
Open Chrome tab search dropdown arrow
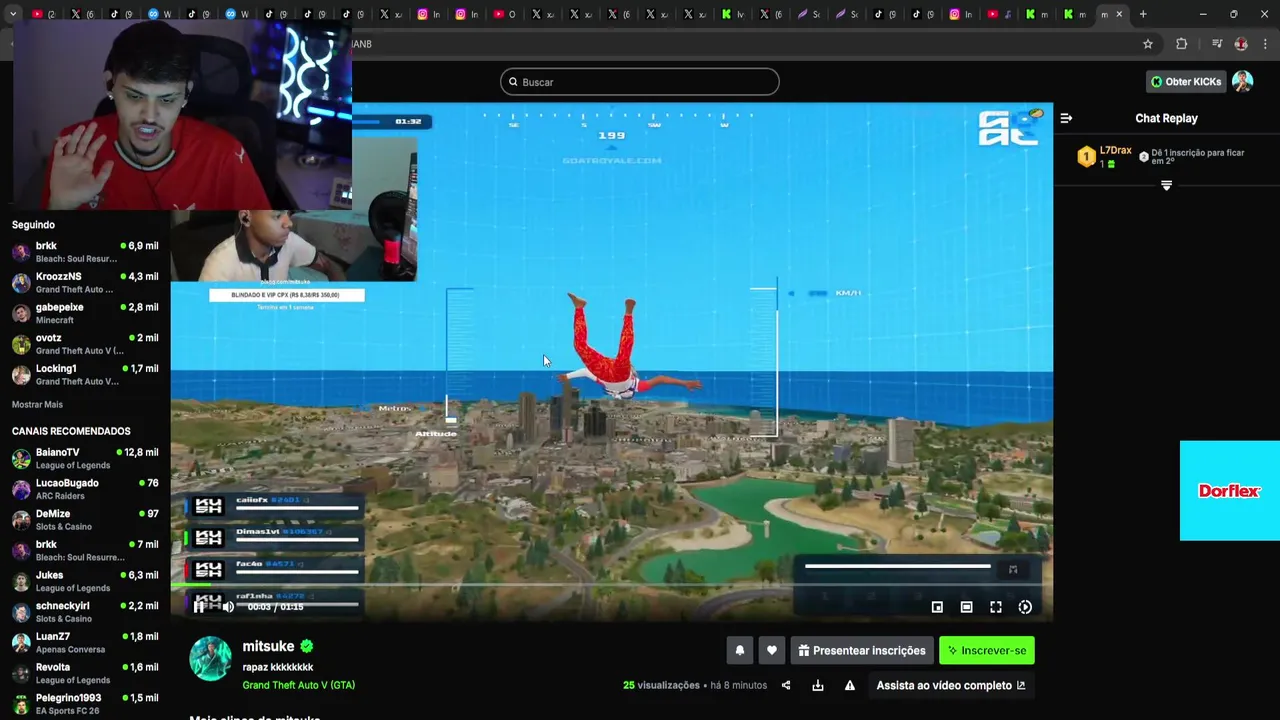coord(12,14)
